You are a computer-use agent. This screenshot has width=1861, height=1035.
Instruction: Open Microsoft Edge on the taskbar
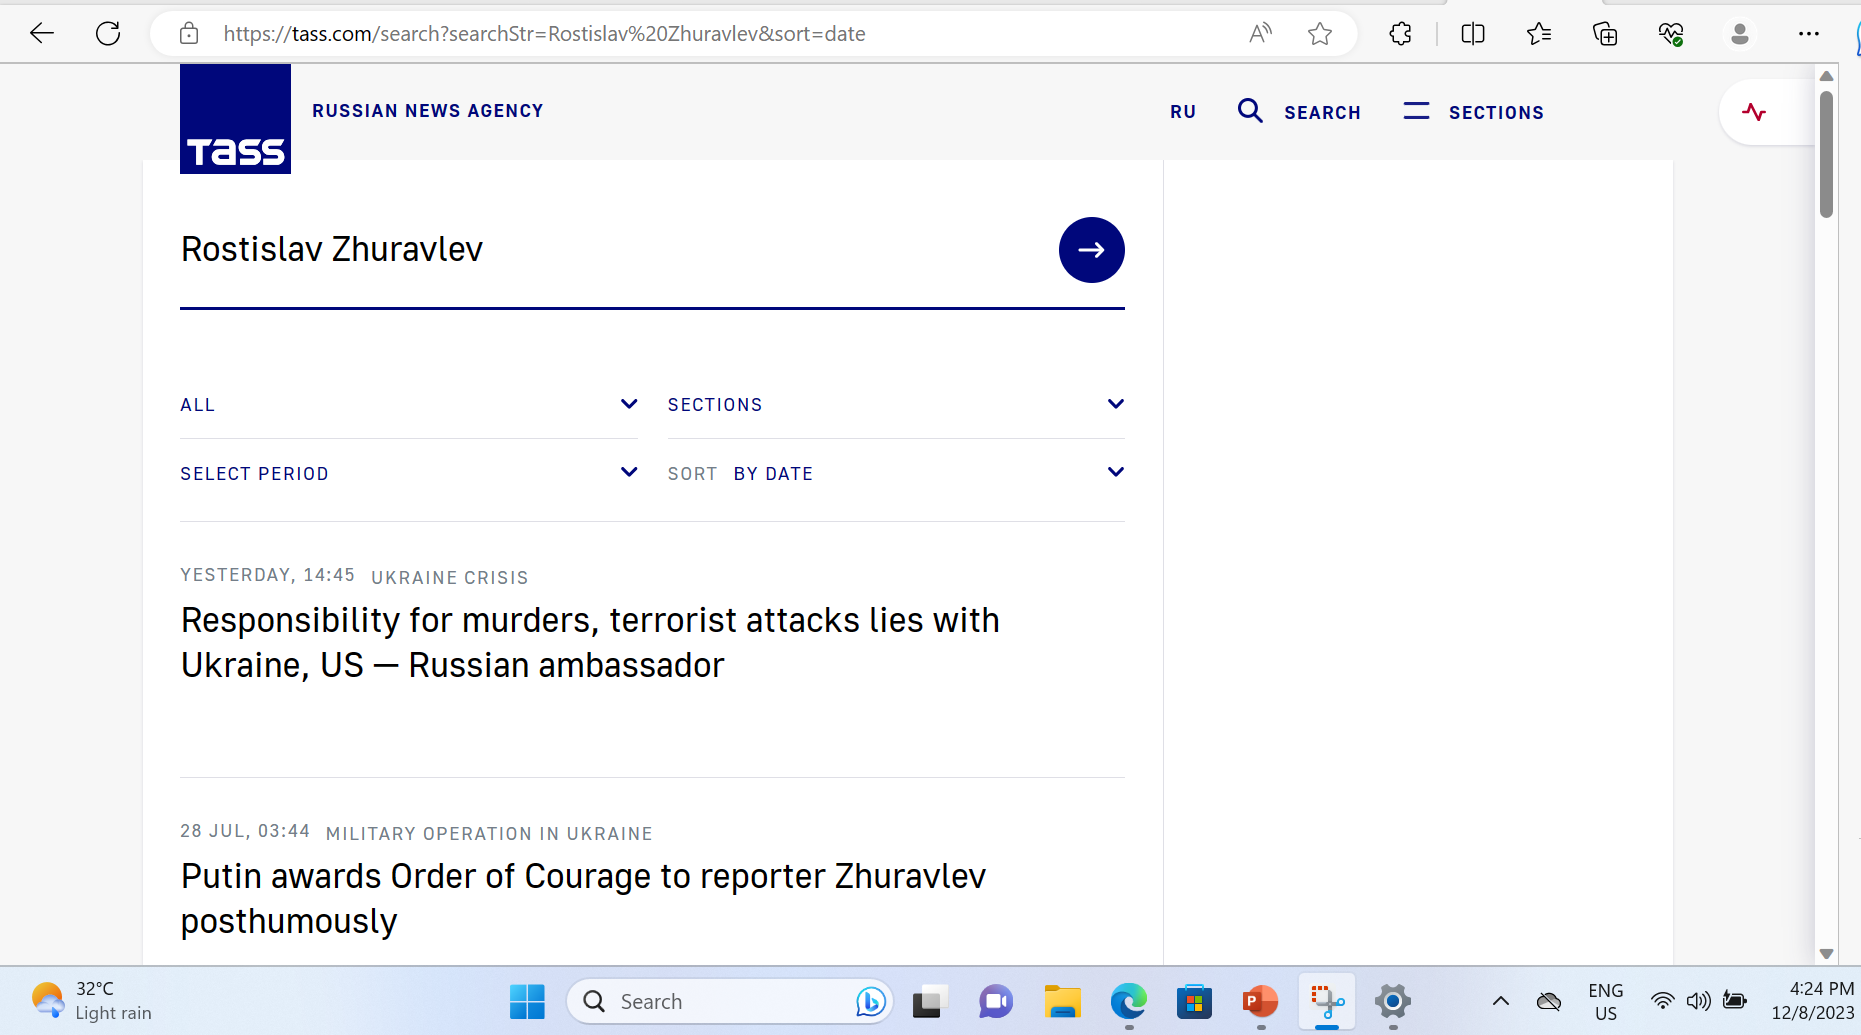(1128, 1001)
